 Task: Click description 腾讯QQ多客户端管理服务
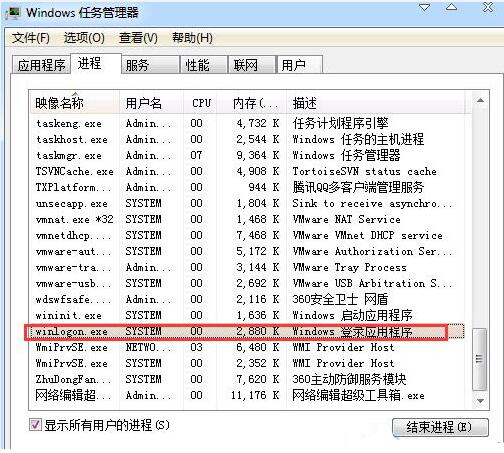coord(358,187)
